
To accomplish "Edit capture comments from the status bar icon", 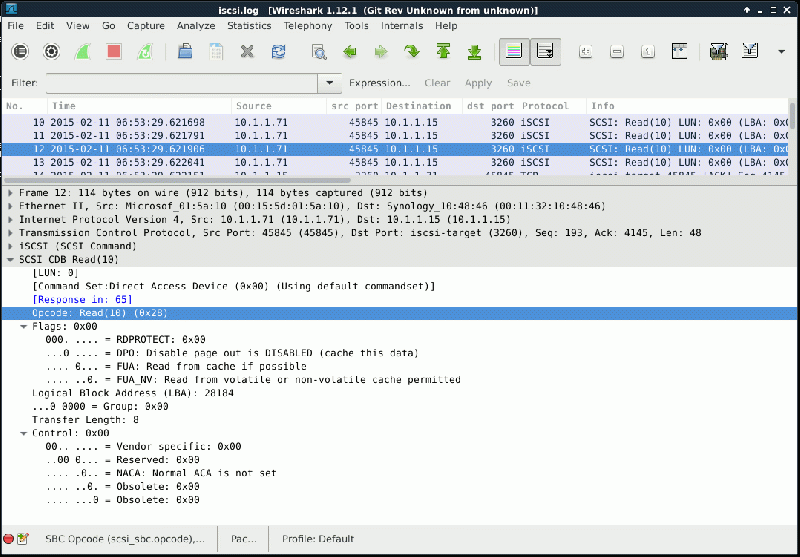I will pos(22,539).
